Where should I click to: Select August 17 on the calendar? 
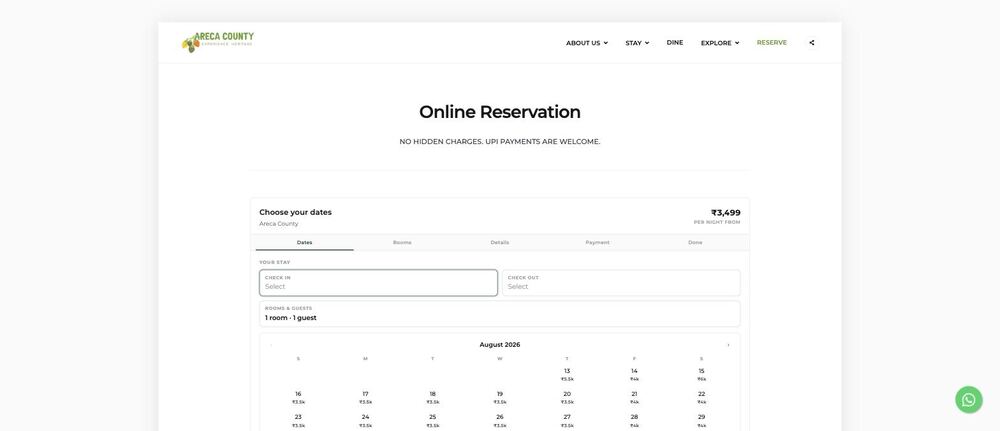click(365, 398)
